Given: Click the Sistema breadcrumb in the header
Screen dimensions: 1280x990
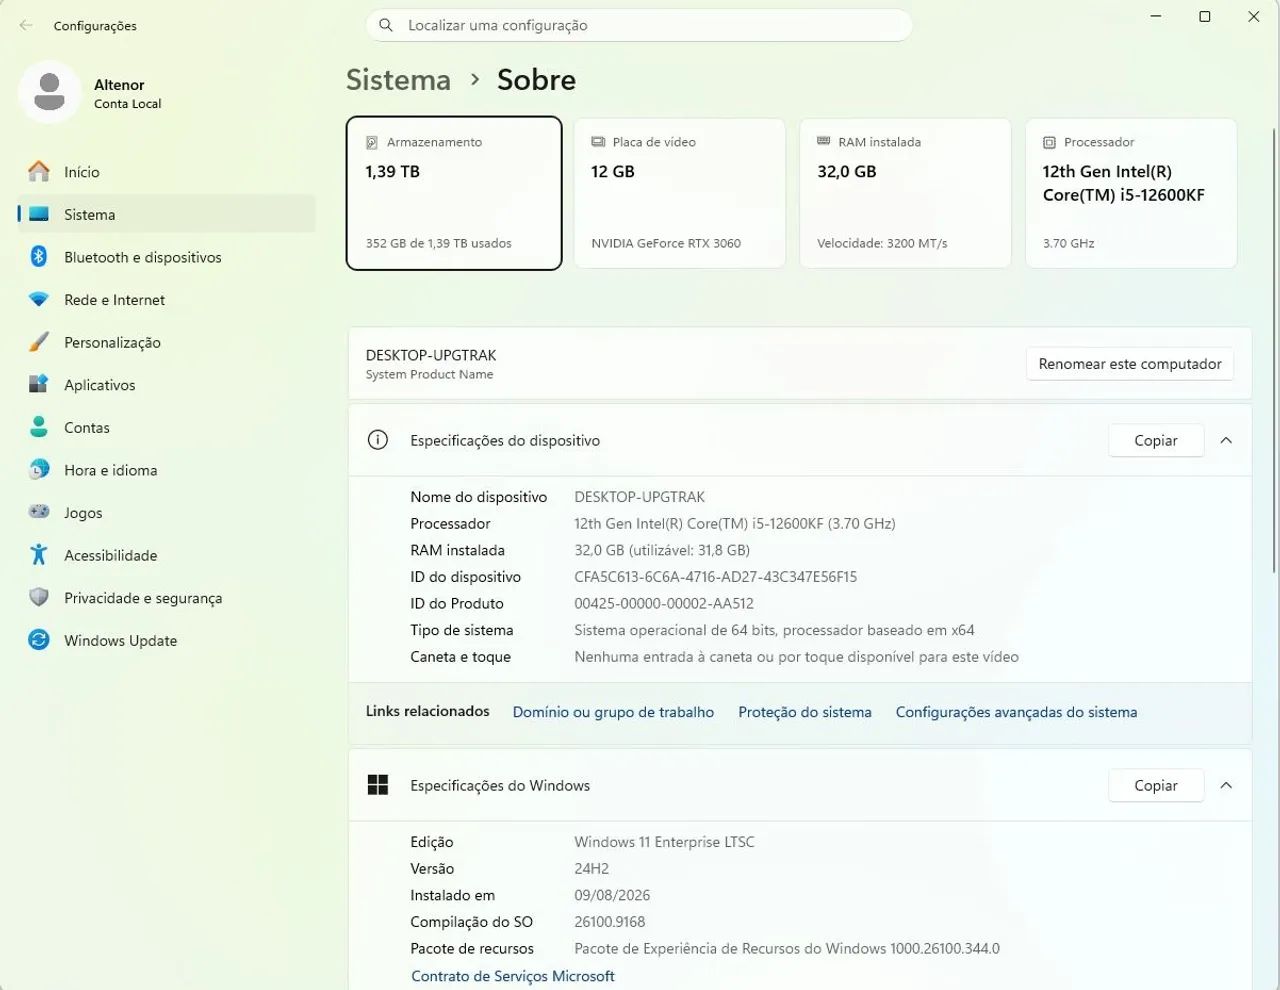Looking at the screenshot, I should click(398, 80).
